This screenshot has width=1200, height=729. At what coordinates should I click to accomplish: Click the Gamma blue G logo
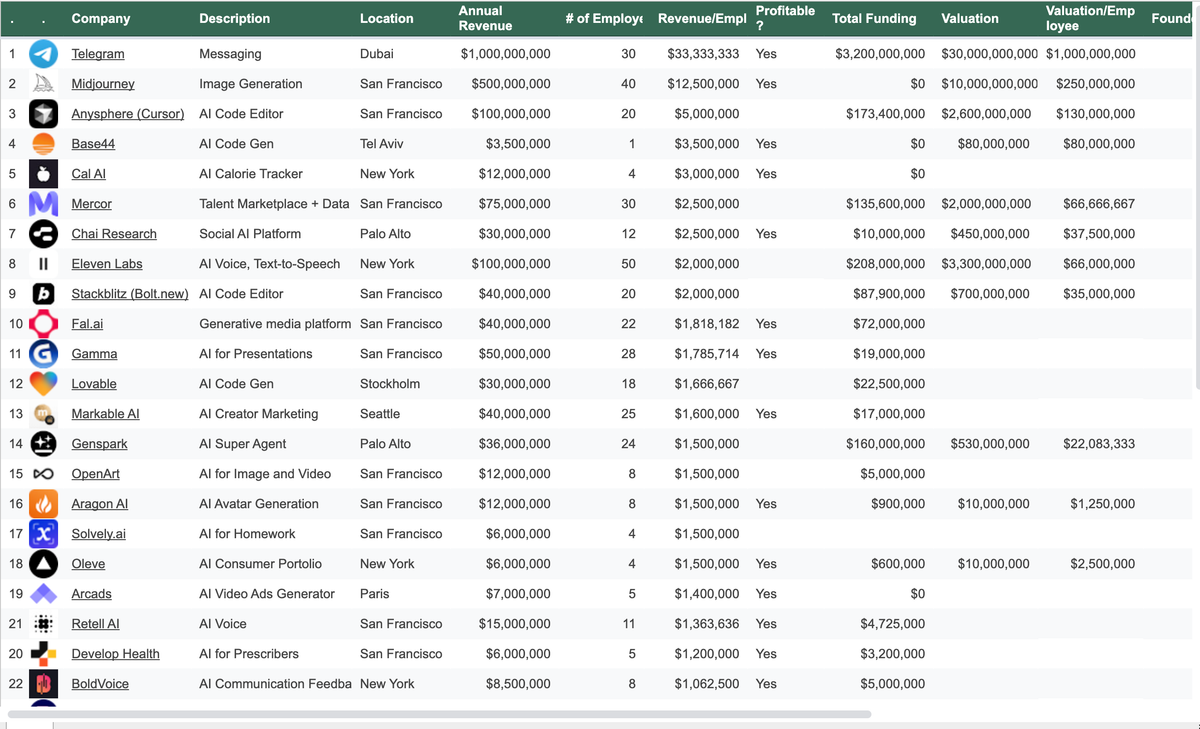43,354
